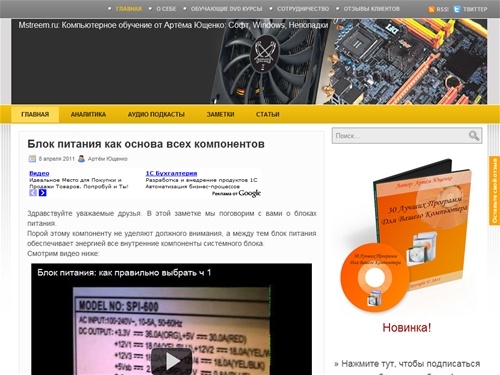
Task: Open the Видео ad link
Action: [x=39, y=173]
